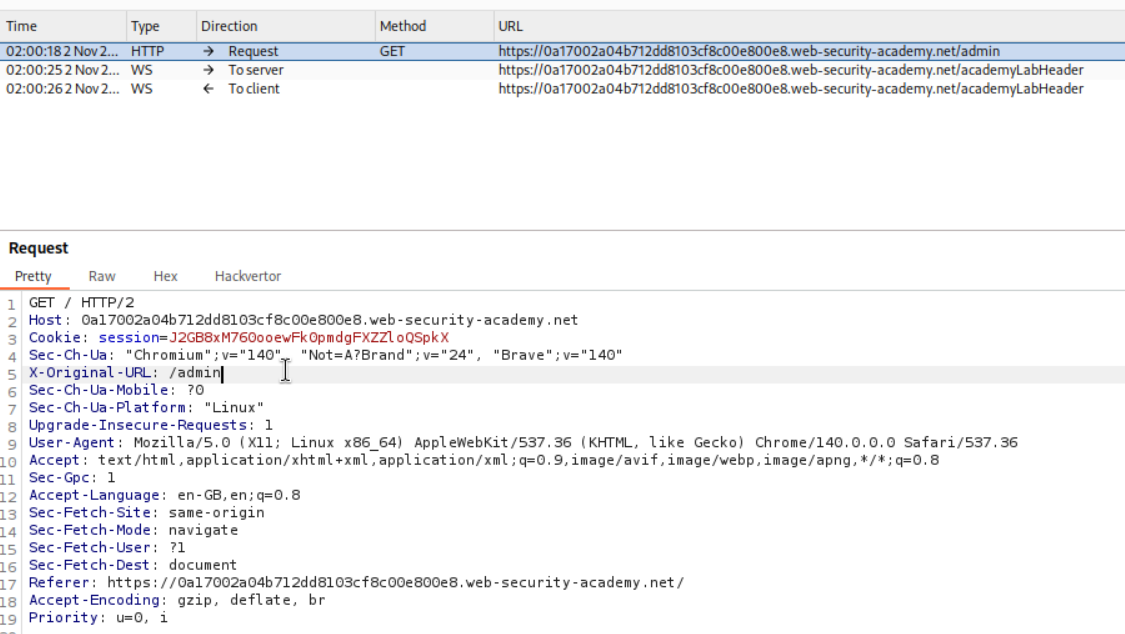The height and width of the screenshot is (634, 1125).
Task: Select the /admin URL in first row
Action: point(748,51)
